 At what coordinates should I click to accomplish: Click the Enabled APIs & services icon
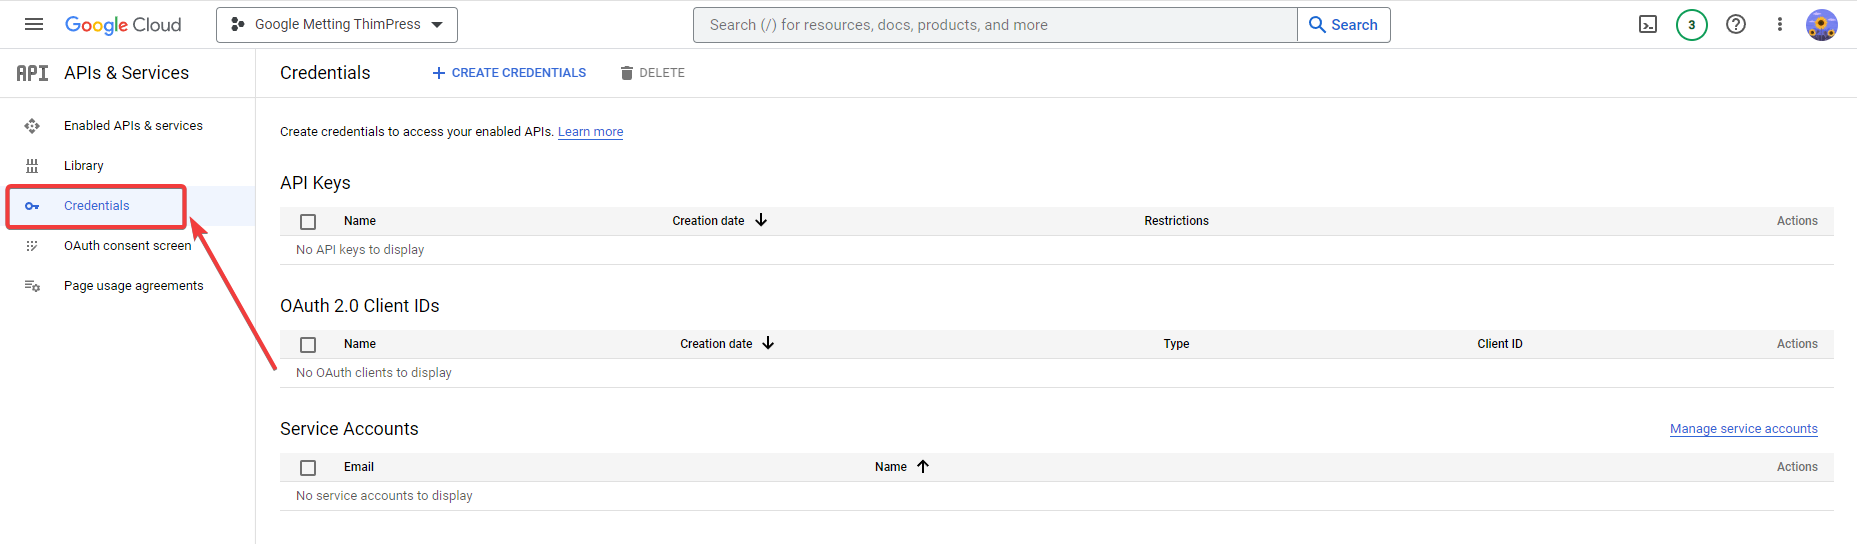click(32, 126)
